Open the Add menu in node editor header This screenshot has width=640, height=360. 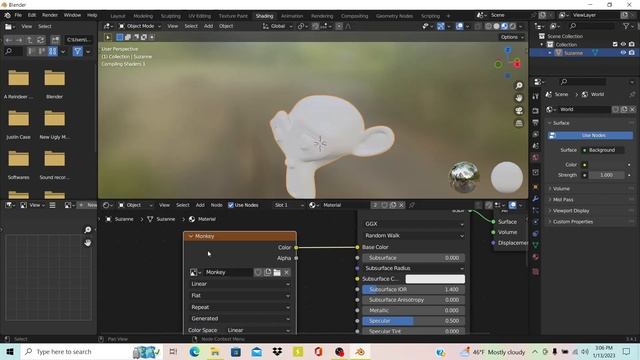[200, 205]
